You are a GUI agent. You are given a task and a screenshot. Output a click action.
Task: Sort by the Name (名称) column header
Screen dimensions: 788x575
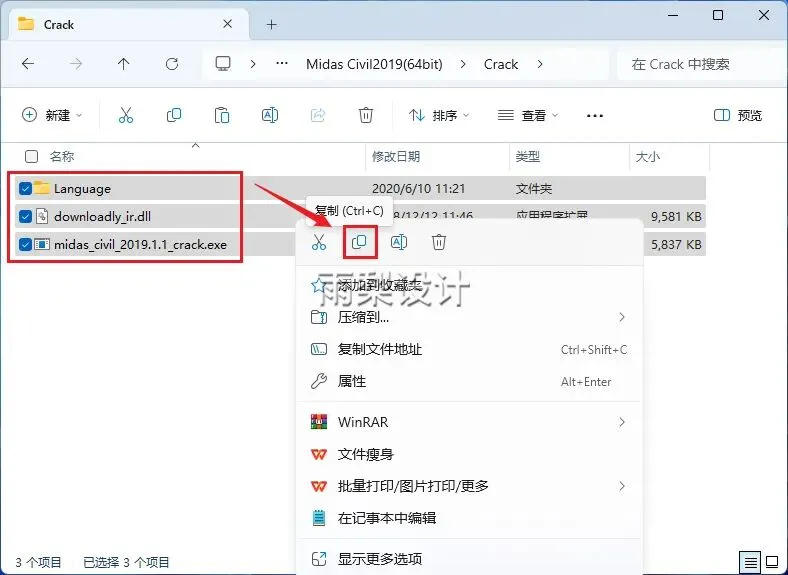(x=62, y=157)
